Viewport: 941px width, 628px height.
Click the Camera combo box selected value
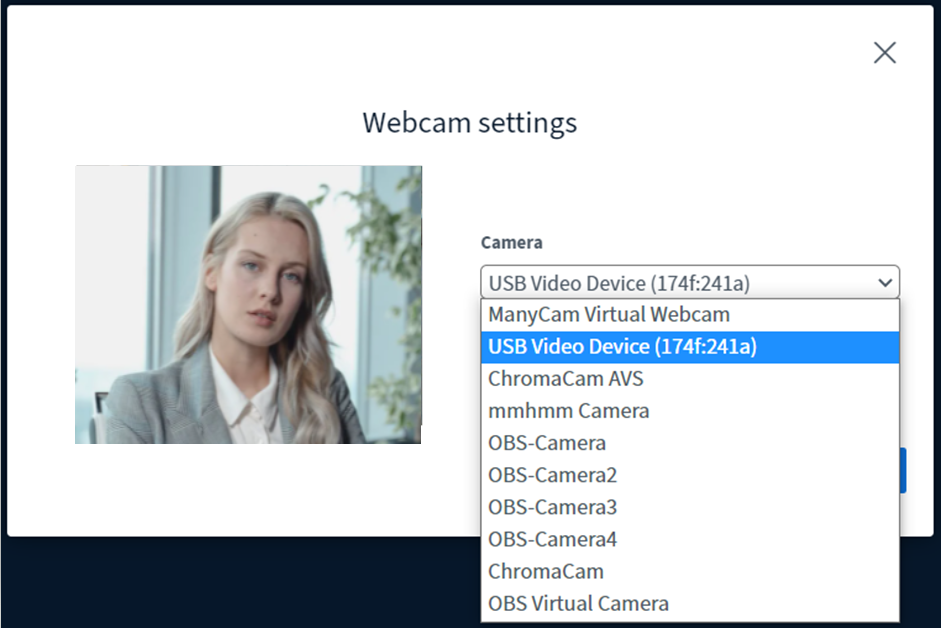click(620, 283)
